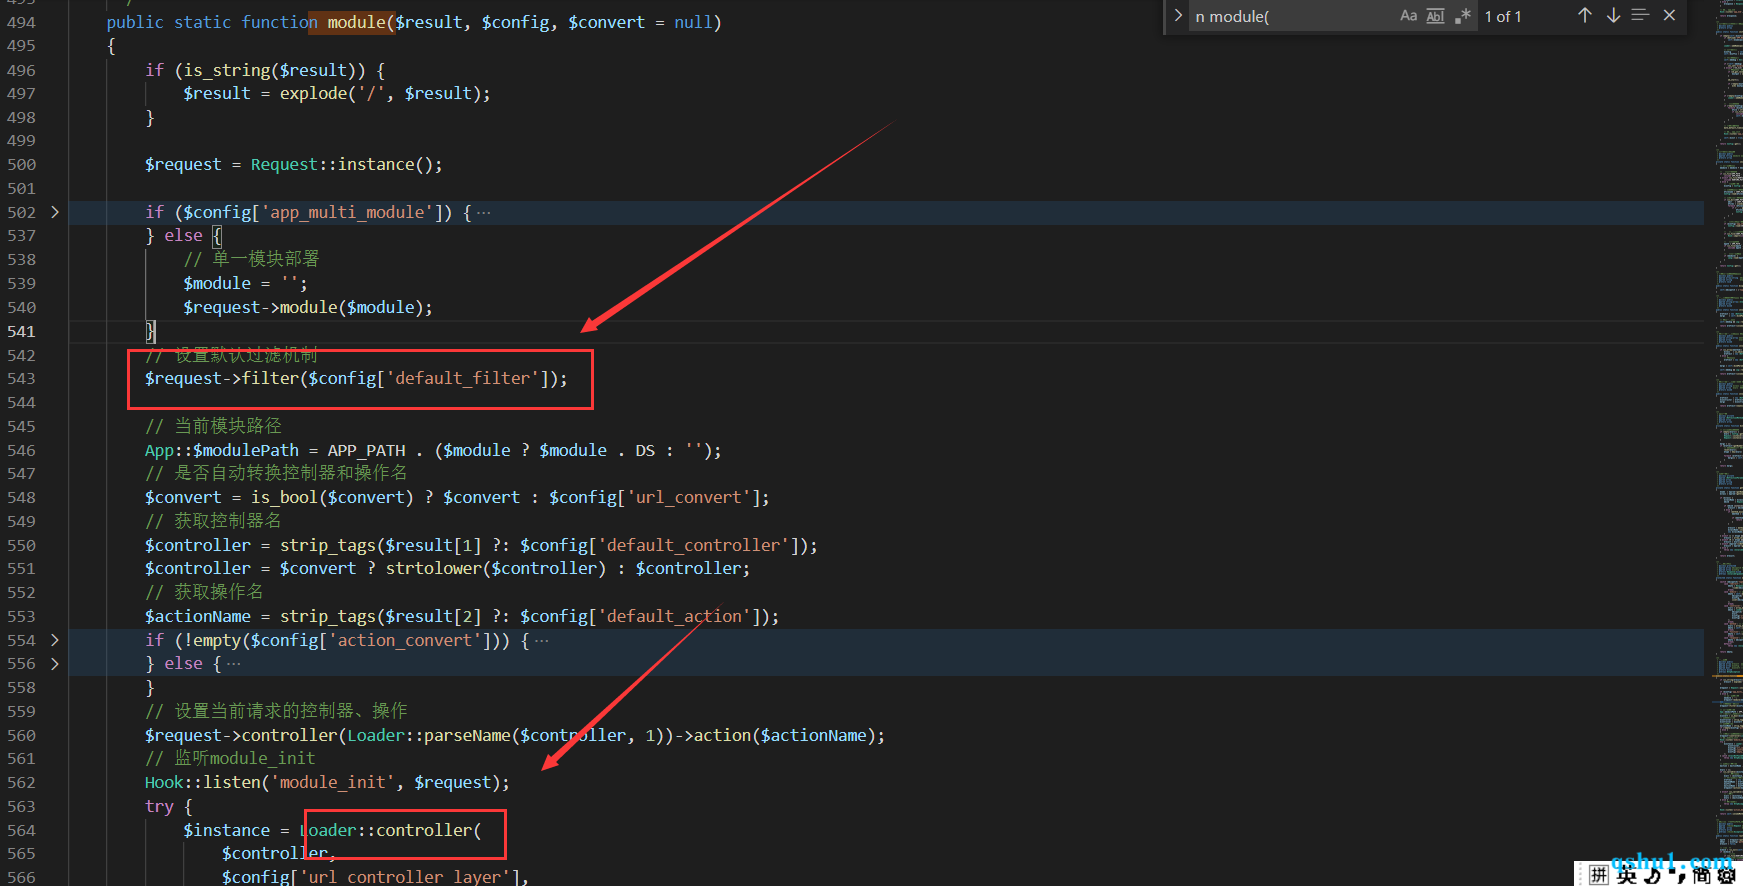Click 'is_string' function on line 496
The width and height of the screenshot is (1743, 886).
(x=226, y=70)
